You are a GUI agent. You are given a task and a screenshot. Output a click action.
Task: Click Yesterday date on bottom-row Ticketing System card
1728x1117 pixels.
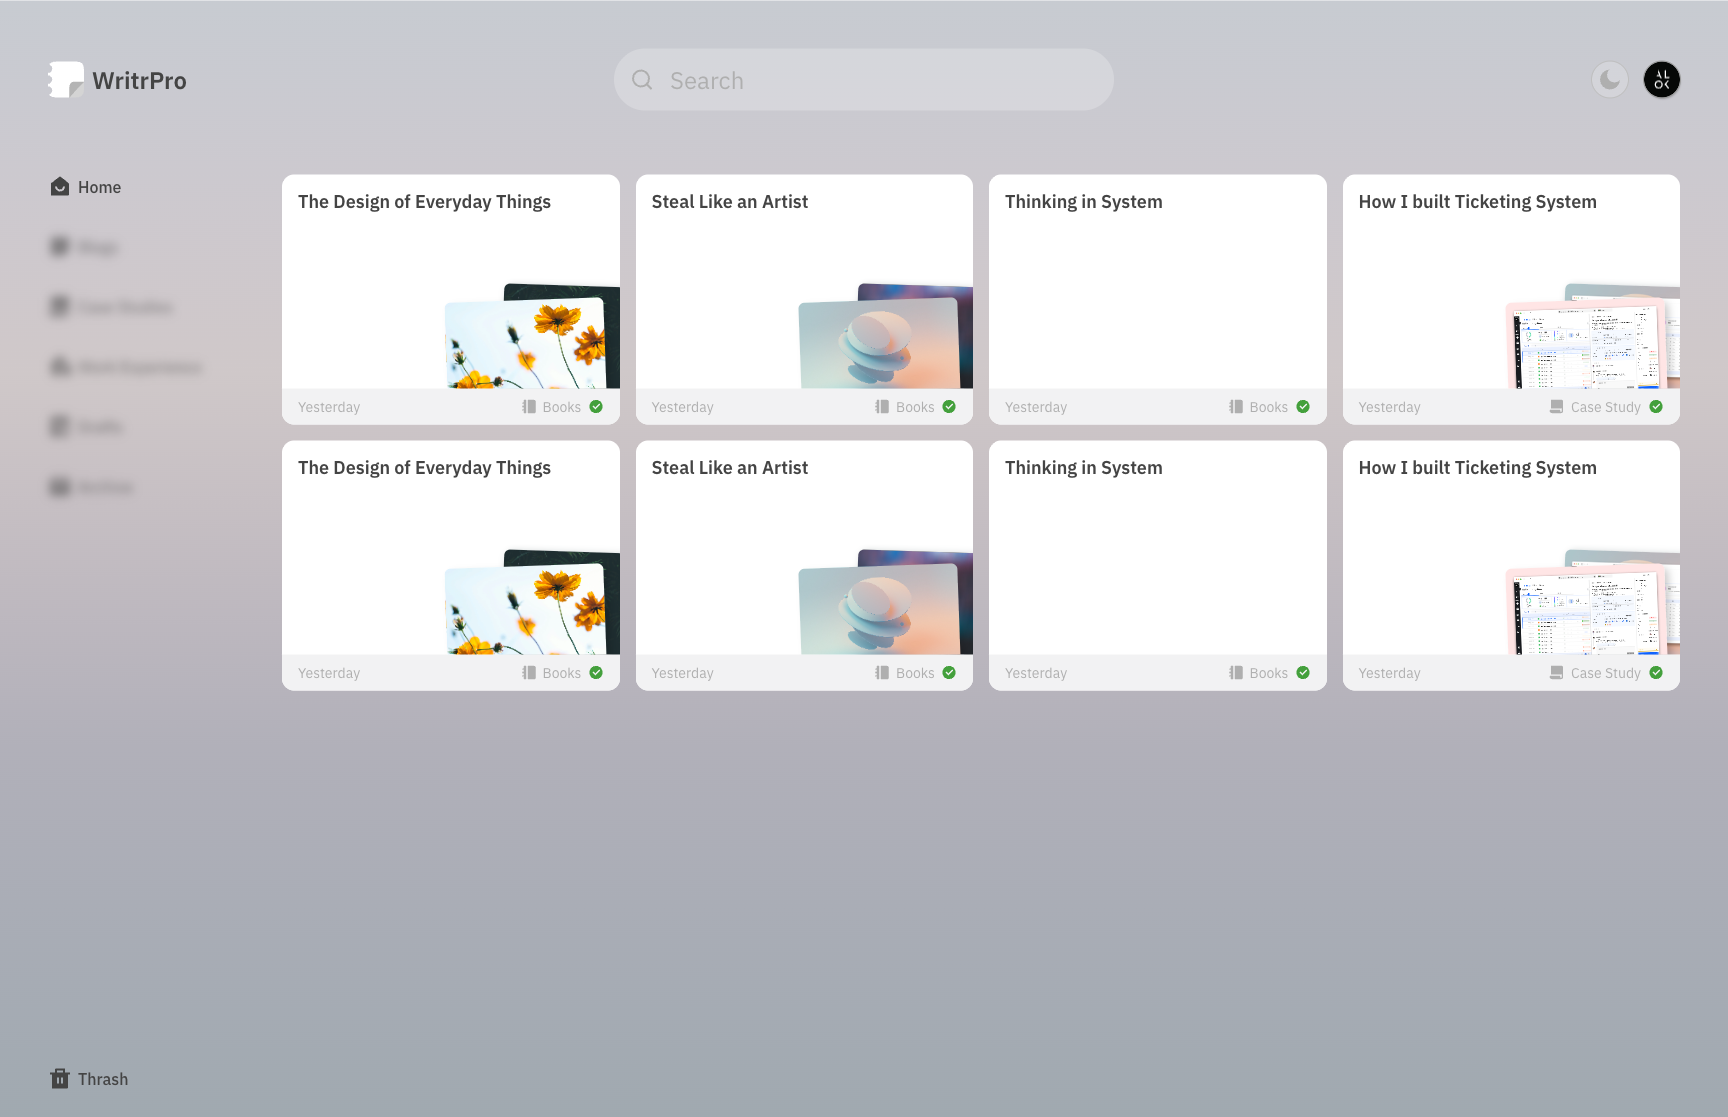pos(1390,673)
